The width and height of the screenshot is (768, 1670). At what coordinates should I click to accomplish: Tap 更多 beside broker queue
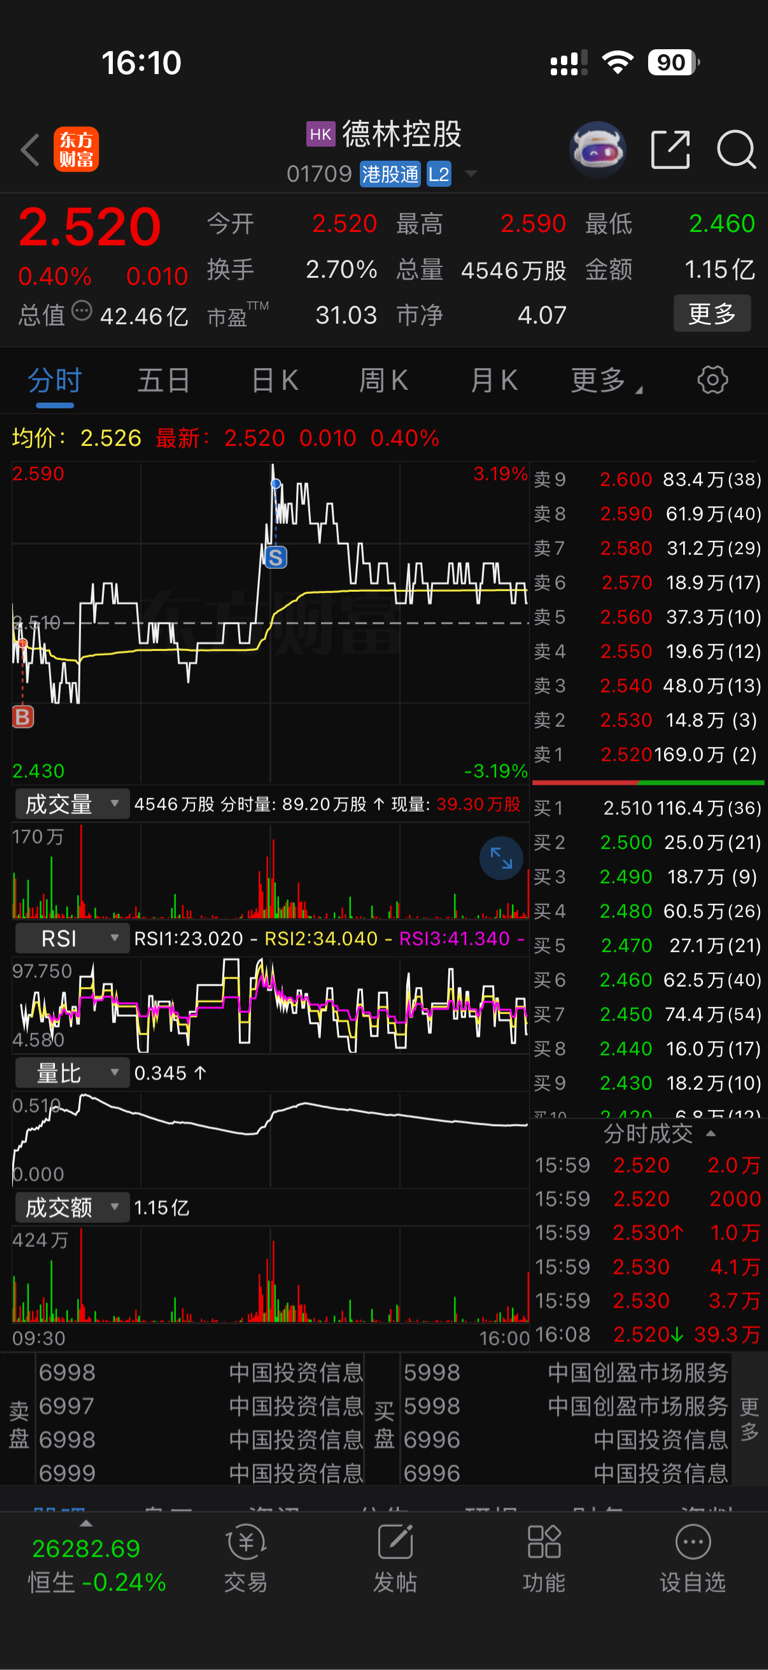[x=750, y=1420]
